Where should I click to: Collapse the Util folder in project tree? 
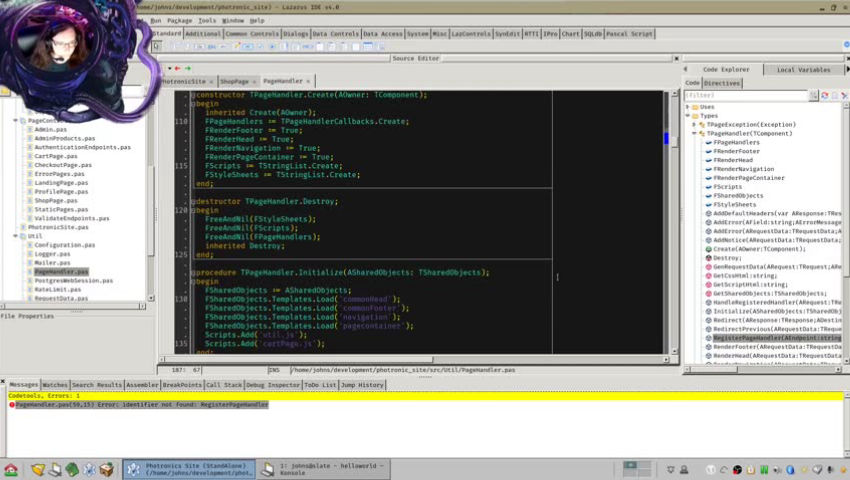[x=16, y=236]
